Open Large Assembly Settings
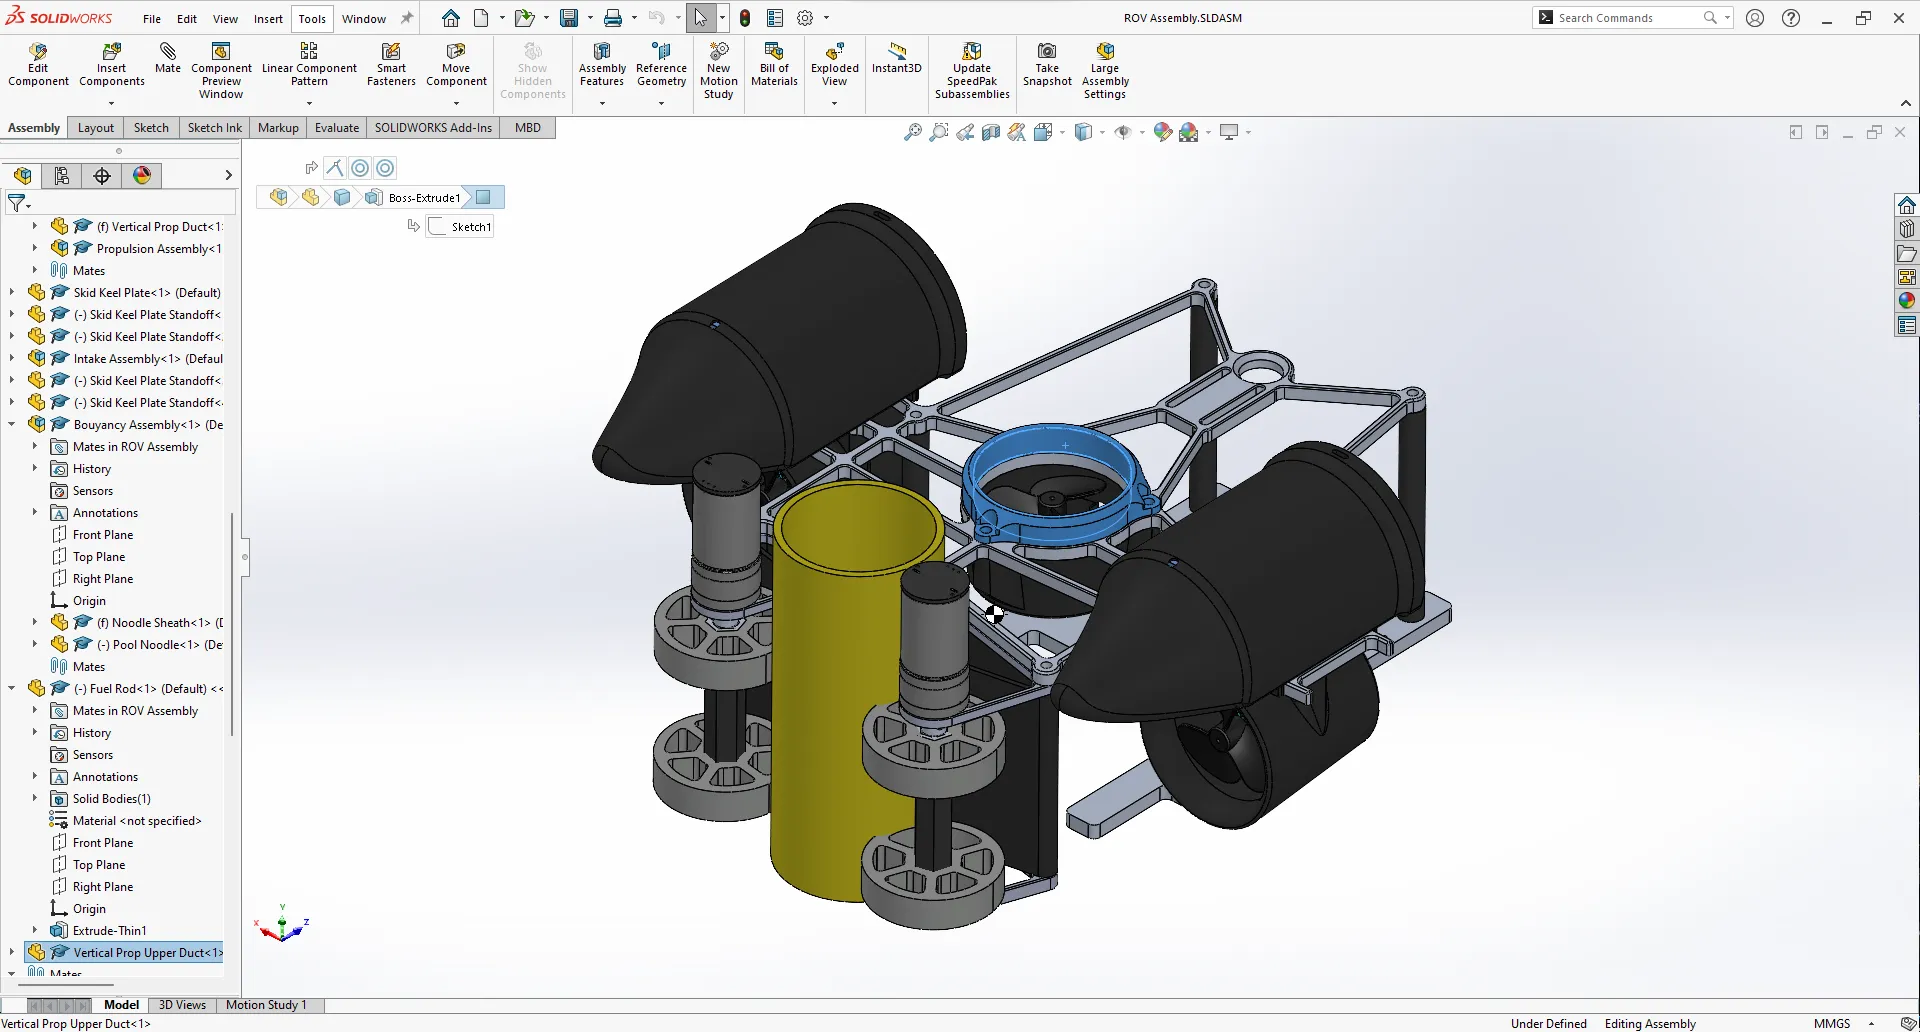This screenshot has width=1920, height=1032. click(1105, 70)
